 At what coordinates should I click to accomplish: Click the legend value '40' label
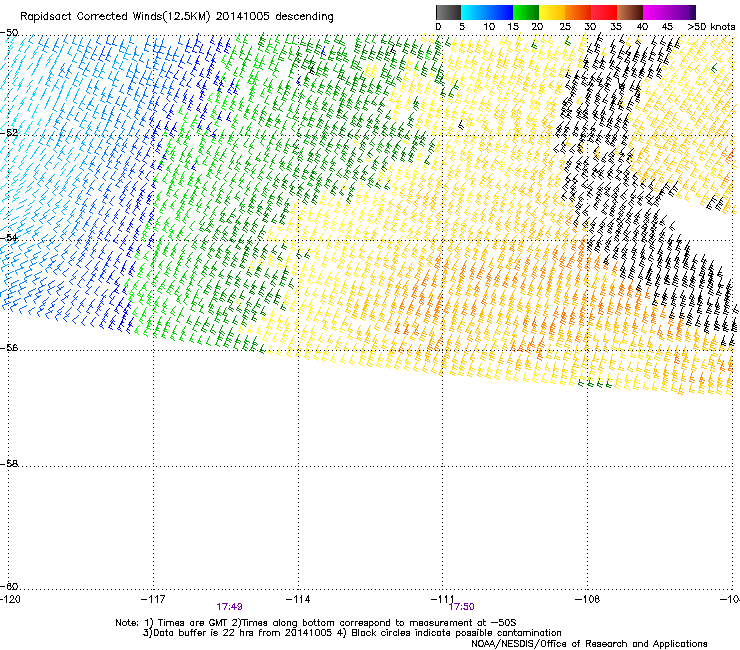pos(642,27)
